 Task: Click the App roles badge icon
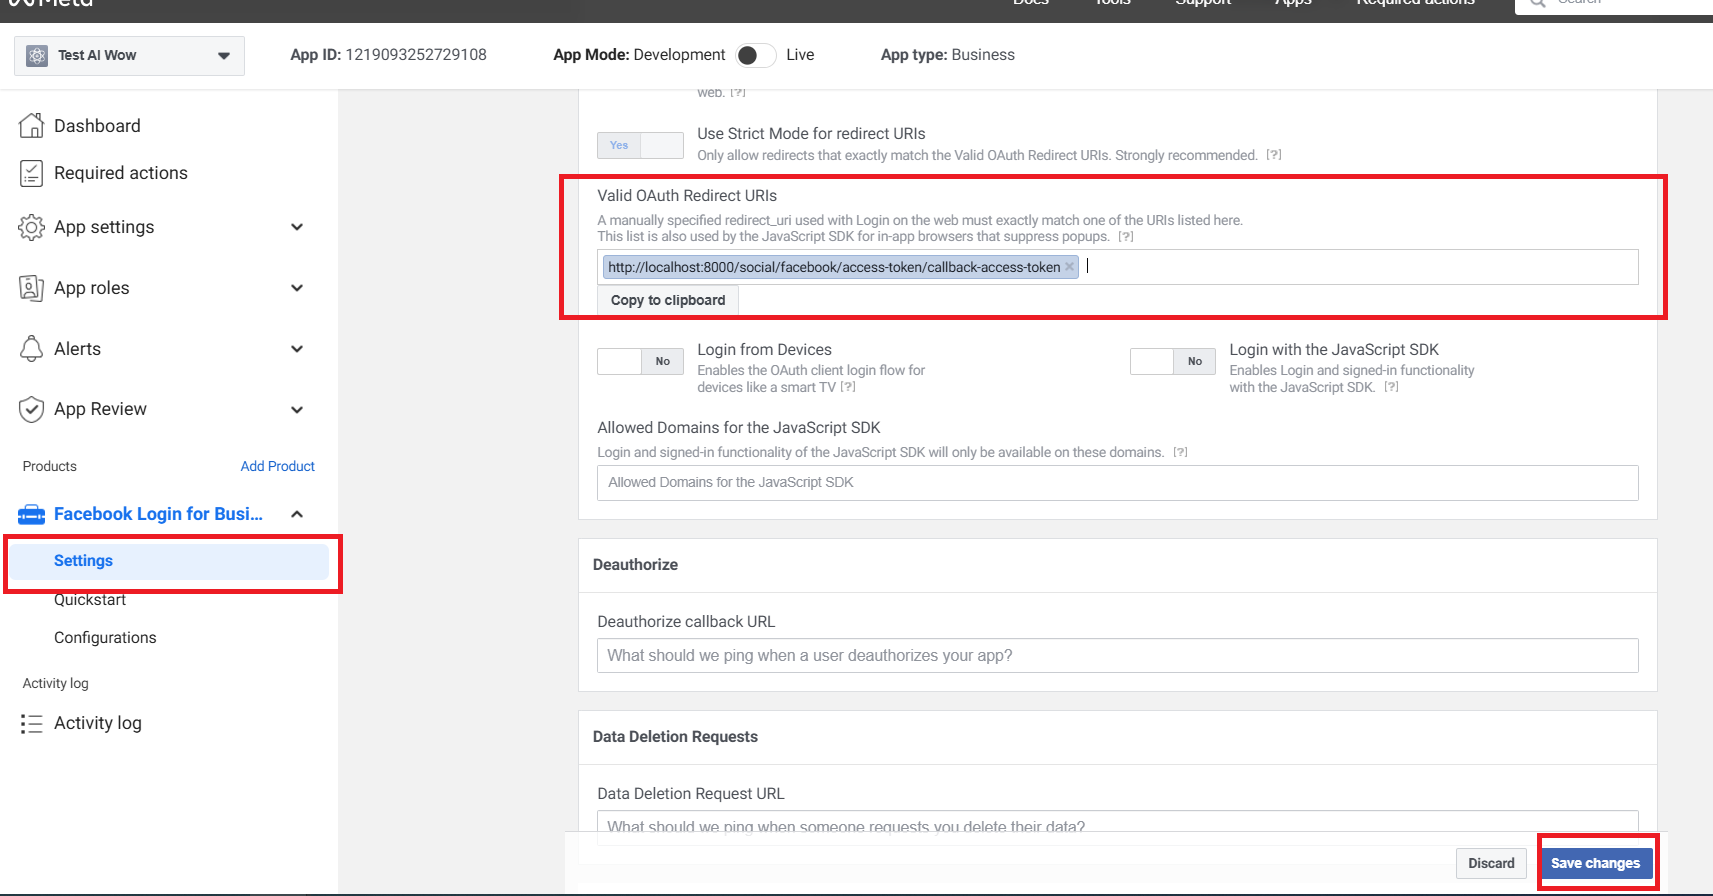[x=32, y=288]
